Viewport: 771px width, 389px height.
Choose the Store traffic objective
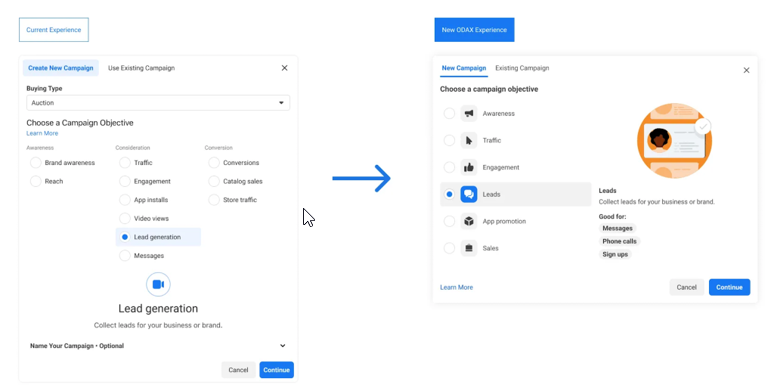214,200
